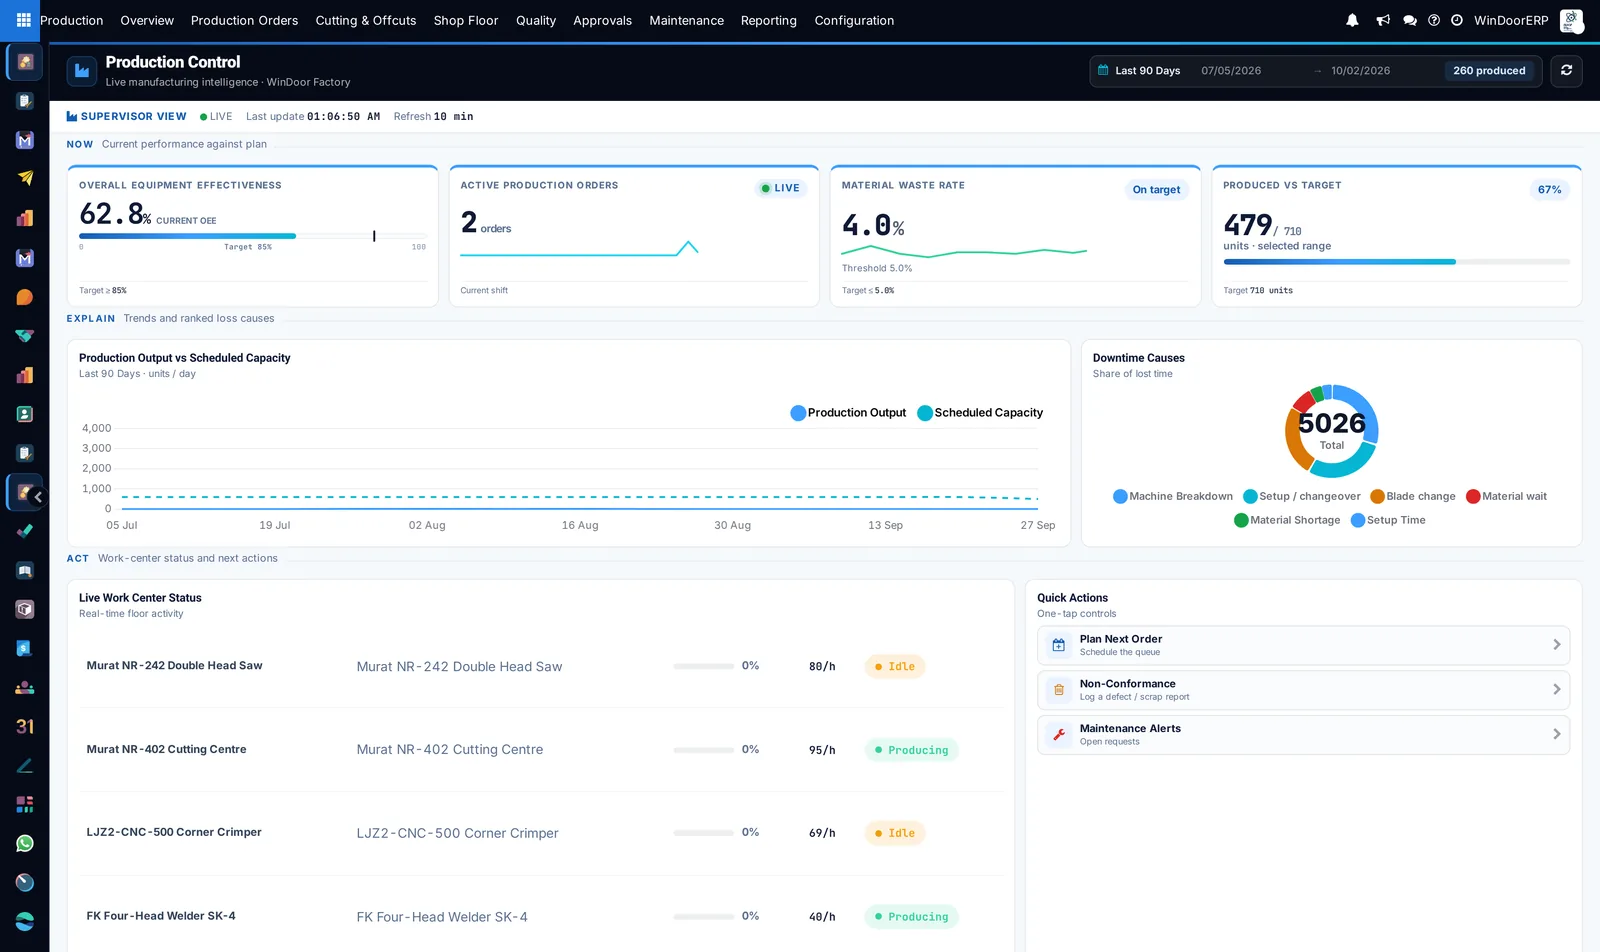Viewport: 1600px width, 952px height.
Task: Toggle Setup / changeover legend entry
Action: [x=1302, y=496]
